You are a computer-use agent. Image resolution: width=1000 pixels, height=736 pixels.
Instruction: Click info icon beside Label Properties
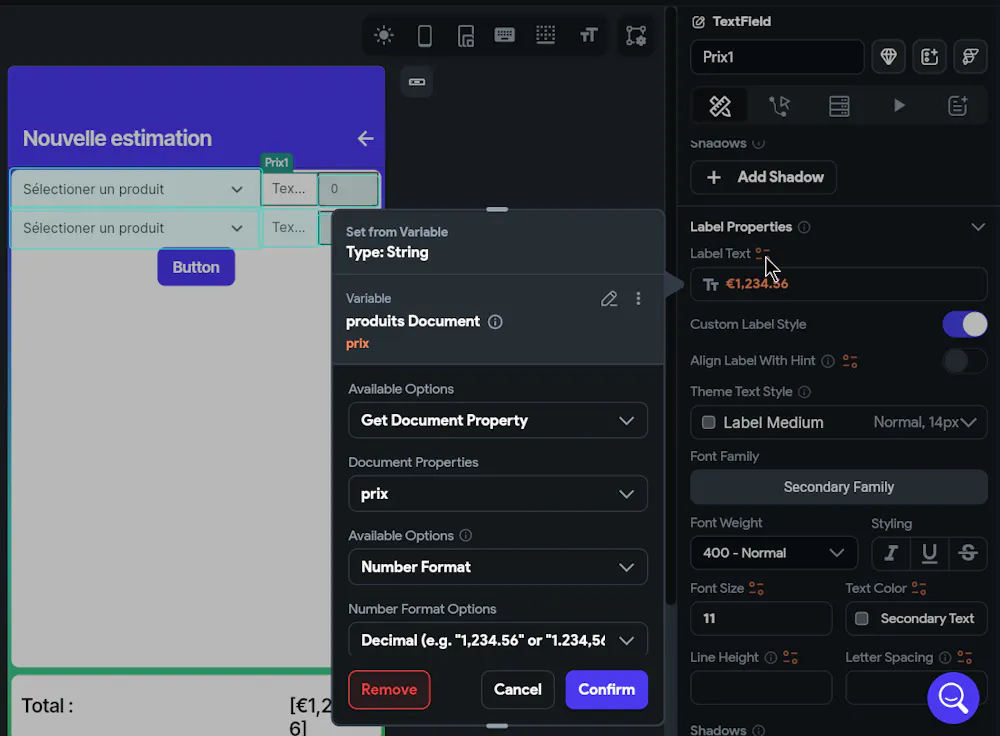pyautogui.click(x=804, y=227)
